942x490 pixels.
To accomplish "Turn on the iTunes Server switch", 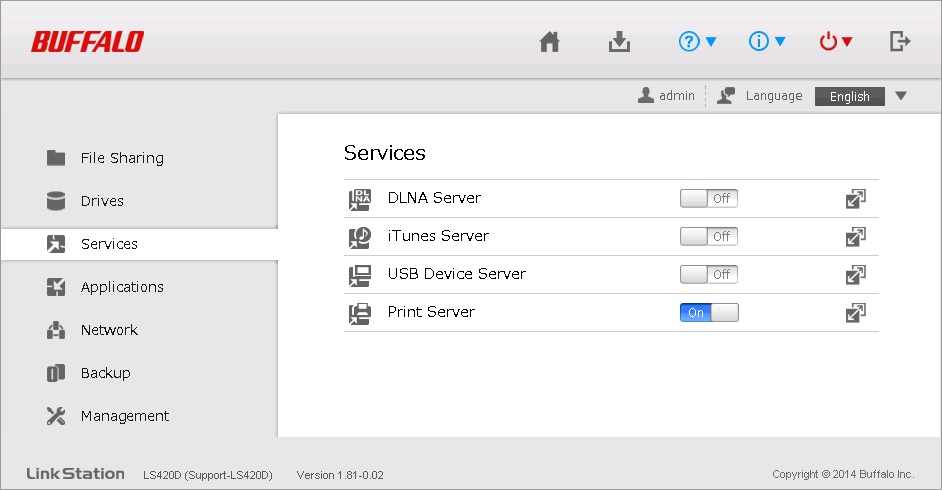I will (x=709, y=237).
